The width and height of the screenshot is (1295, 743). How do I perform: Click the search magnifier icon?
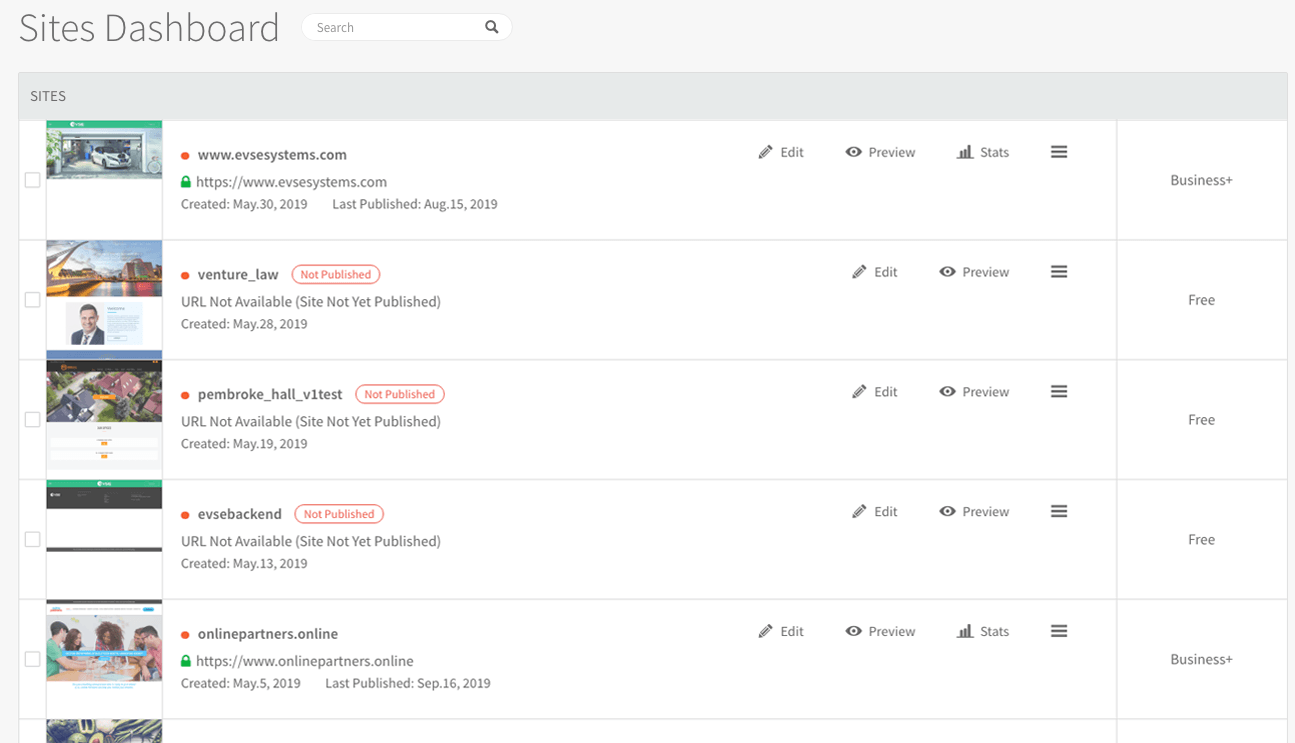coord(491,27)
